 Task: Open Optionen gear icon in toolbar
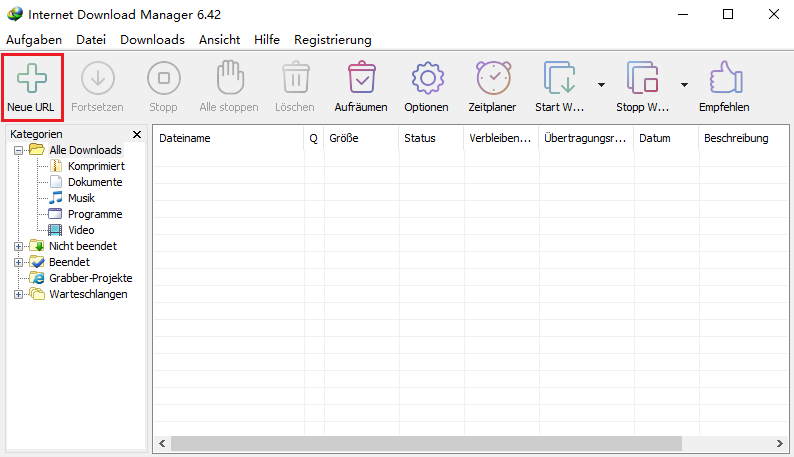coord(426,79)
